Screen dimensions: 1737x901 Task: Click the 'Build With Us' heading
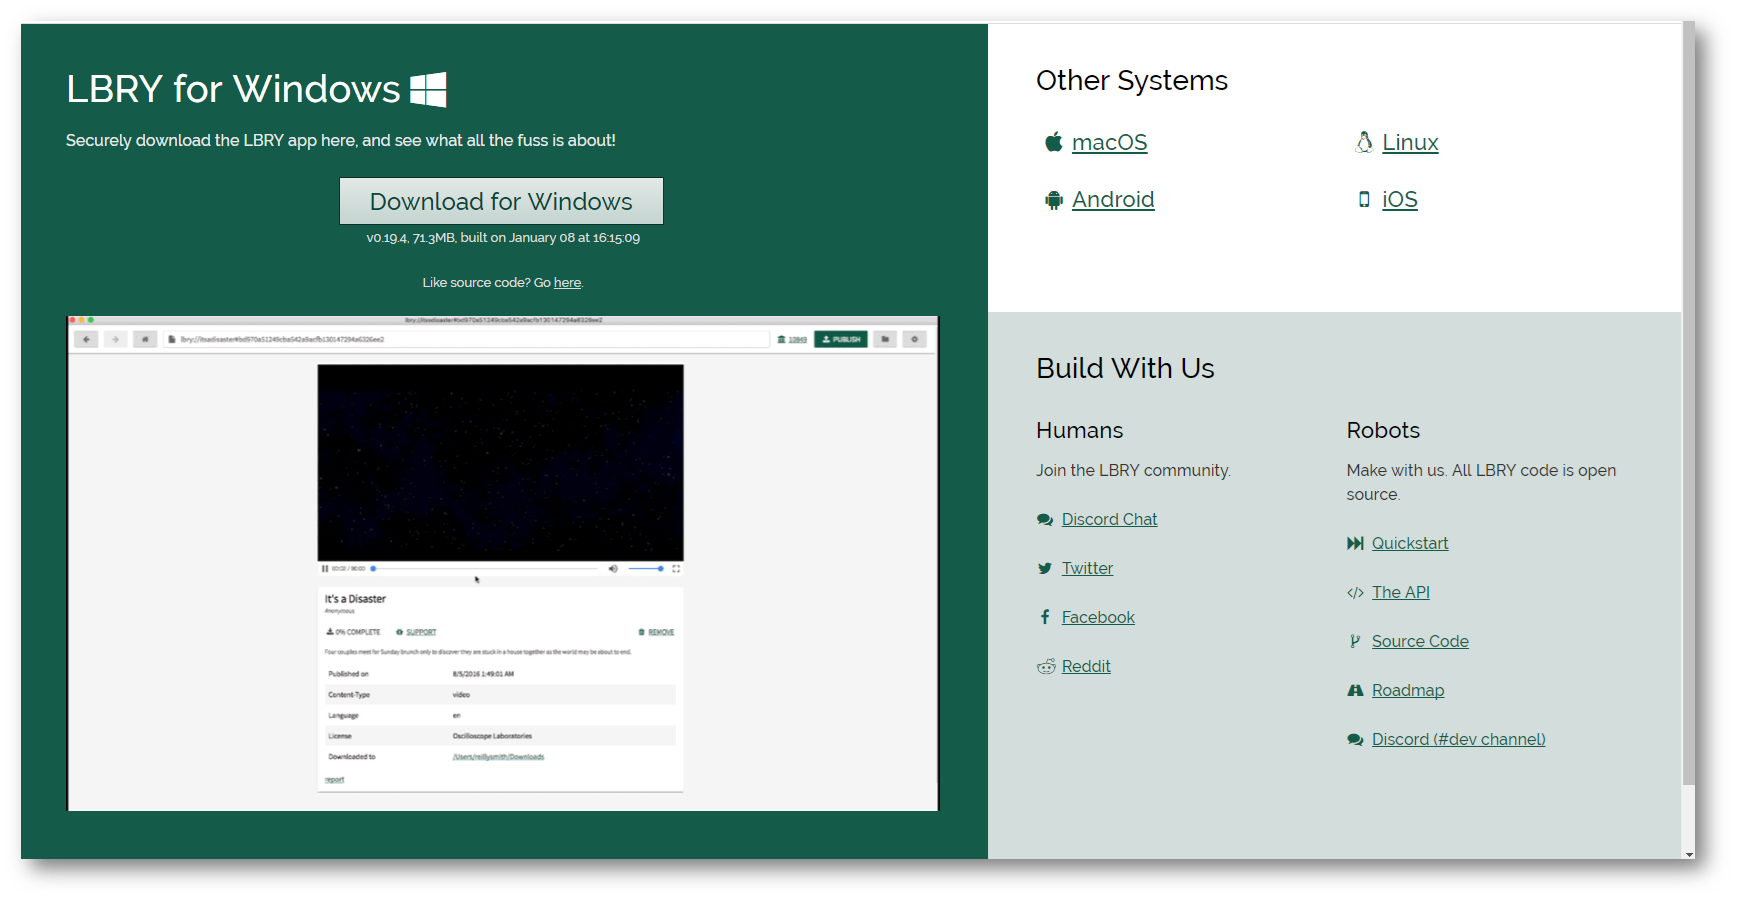click(1125, 368)
